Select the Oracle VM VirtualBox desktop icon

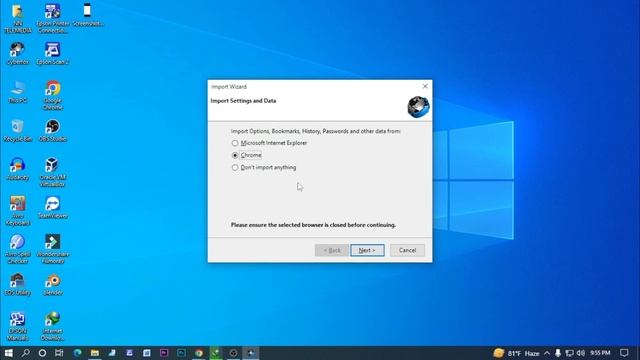coord(53,172)
